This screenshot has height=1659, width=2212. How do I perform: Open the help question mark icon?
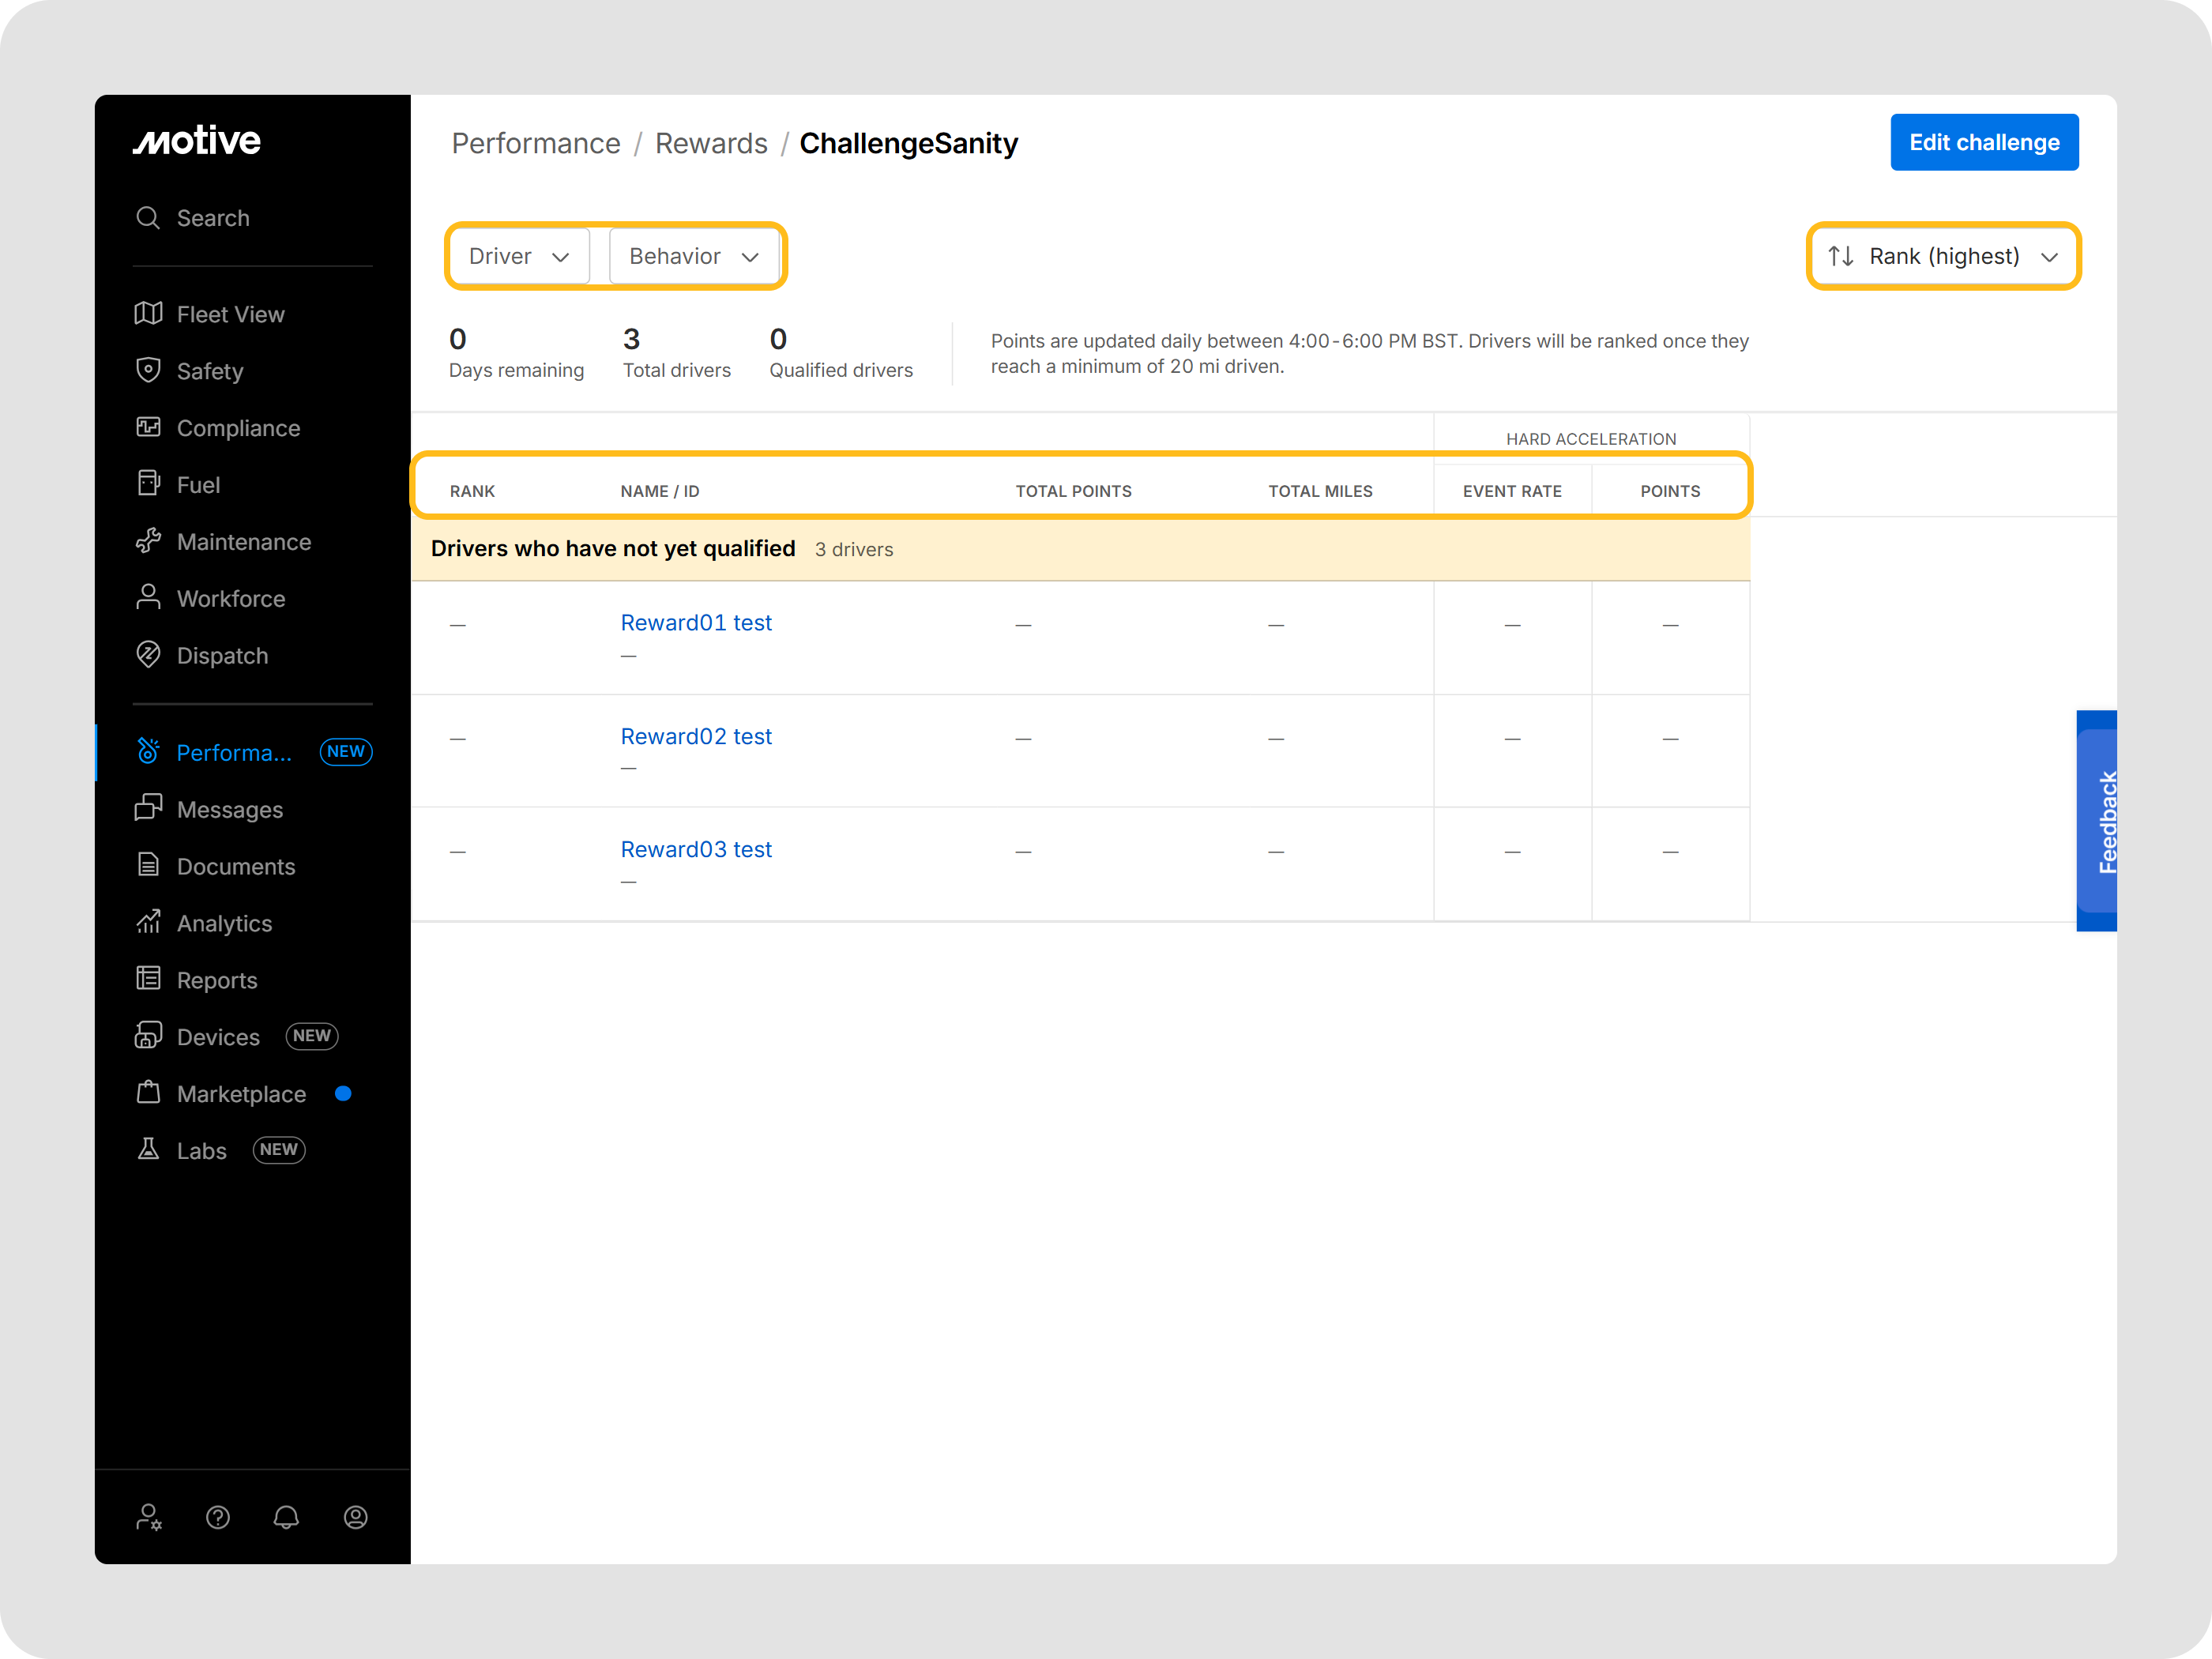218,1518
